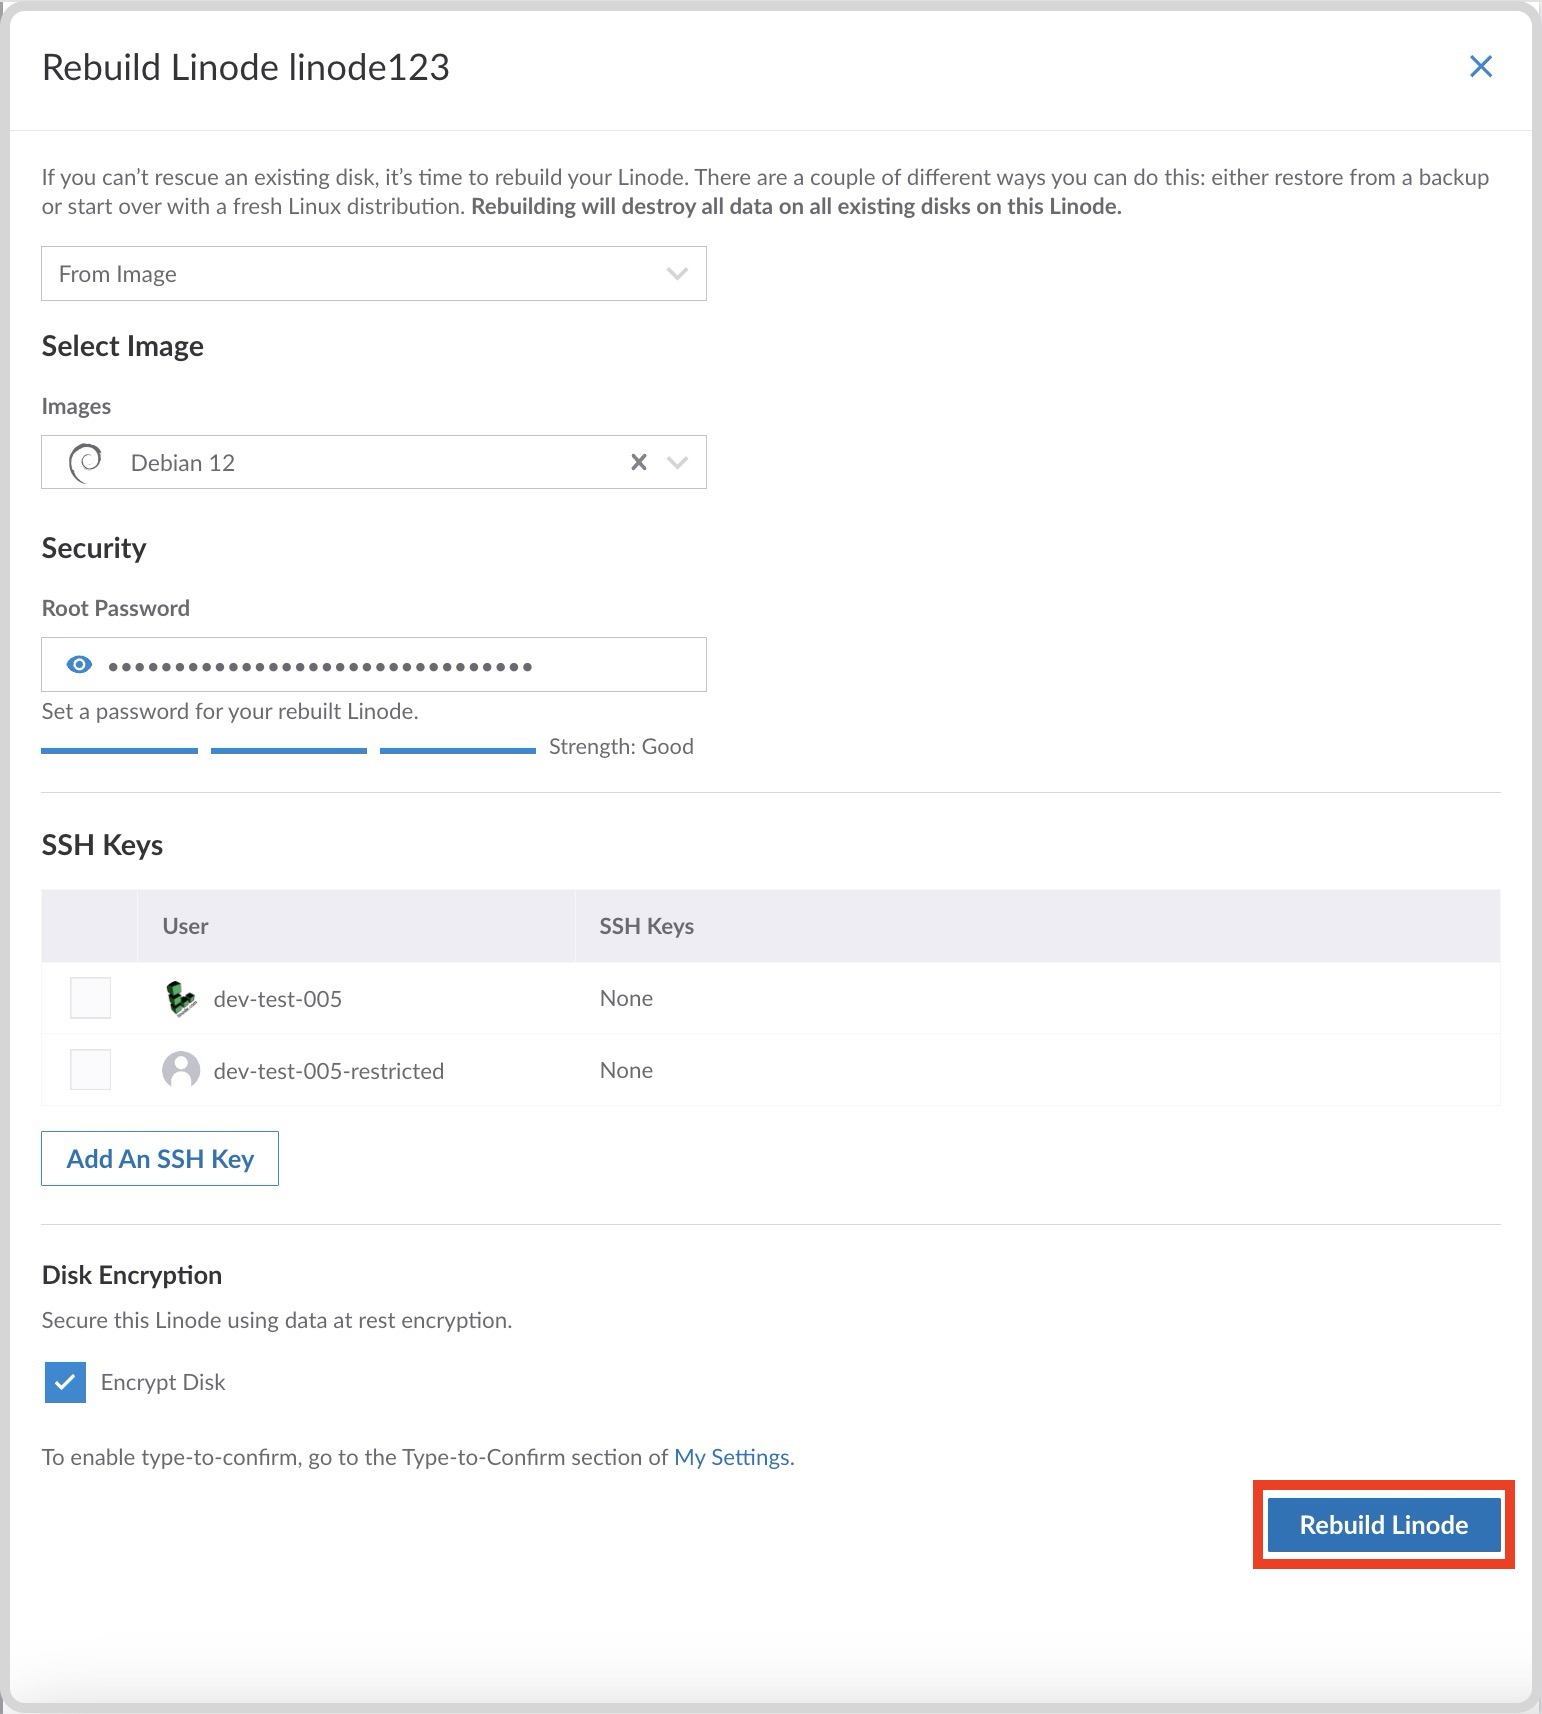
Task: Open the My Settings link
Action: (731, 1457)
